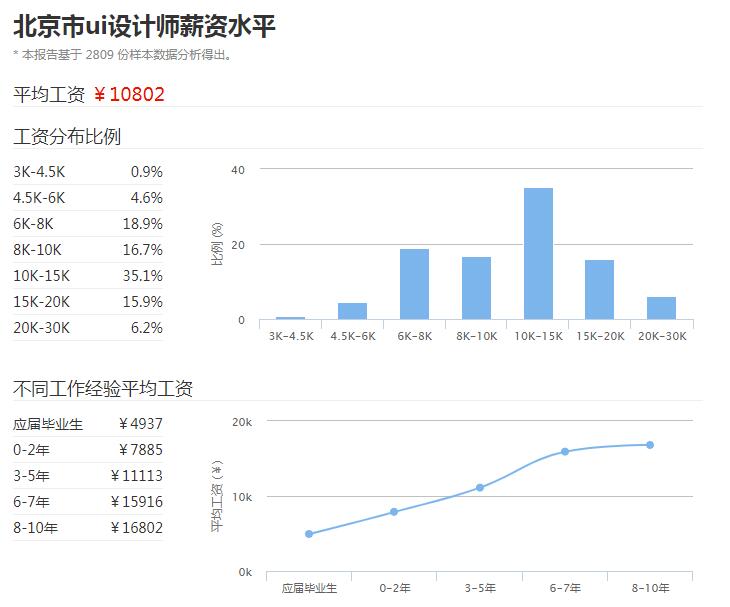
Task: Click the tallest 10K-15K bar
Action: (x=538, y=254)
